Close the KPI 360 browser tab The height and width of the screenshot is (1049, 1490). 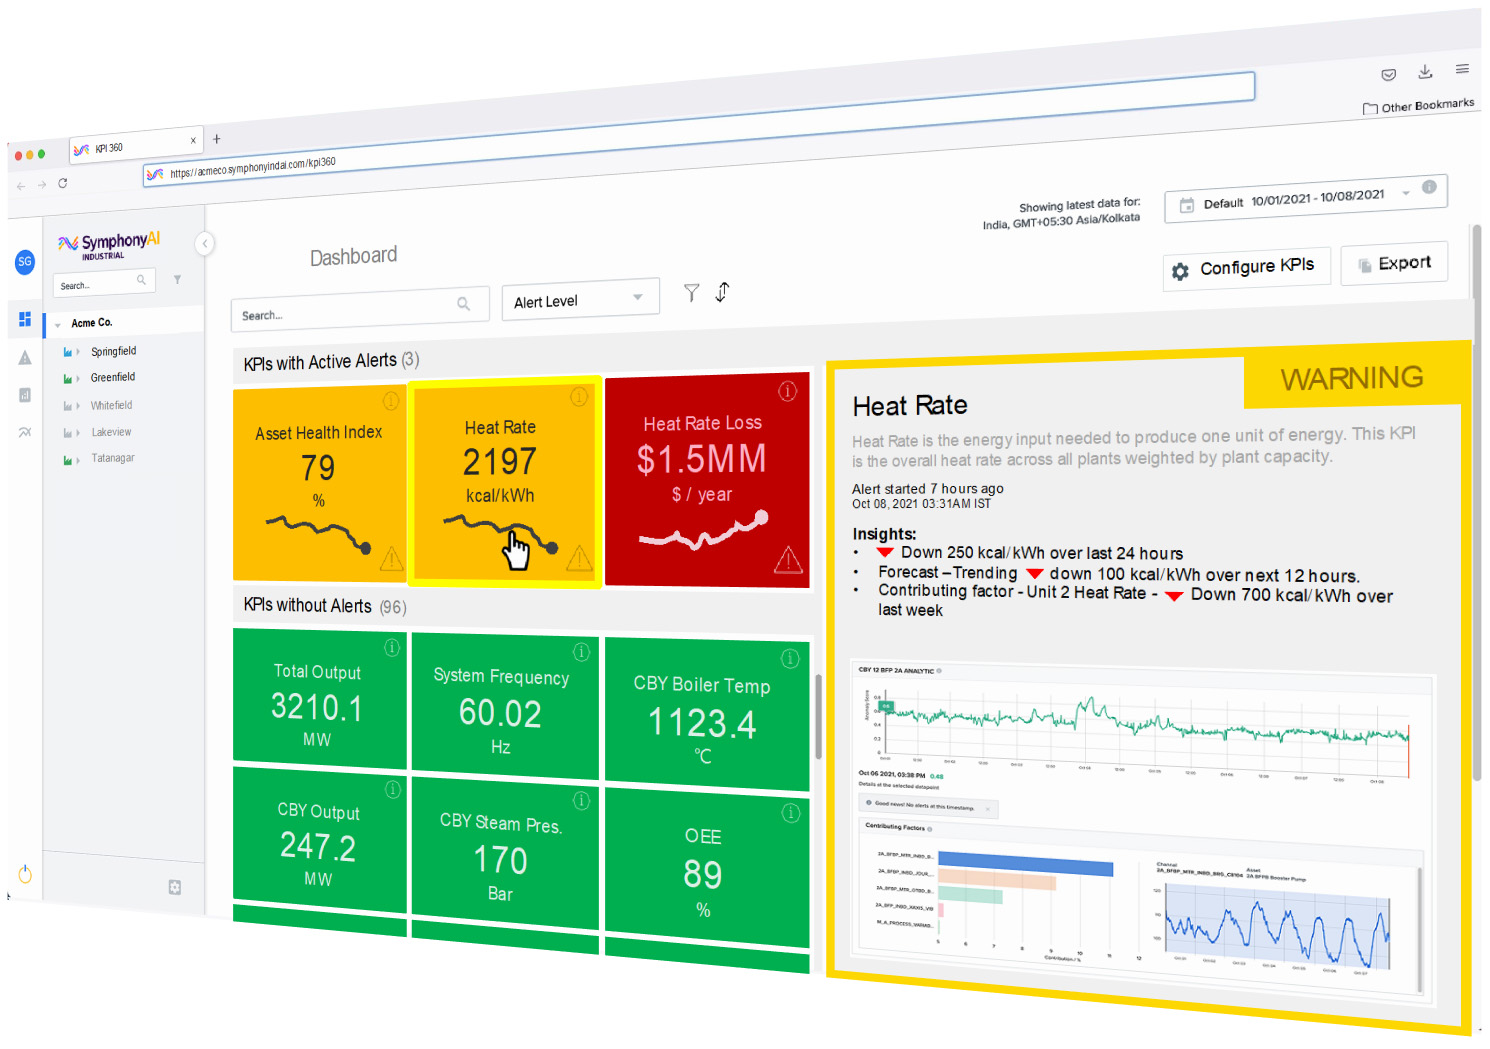click(193, 140)
